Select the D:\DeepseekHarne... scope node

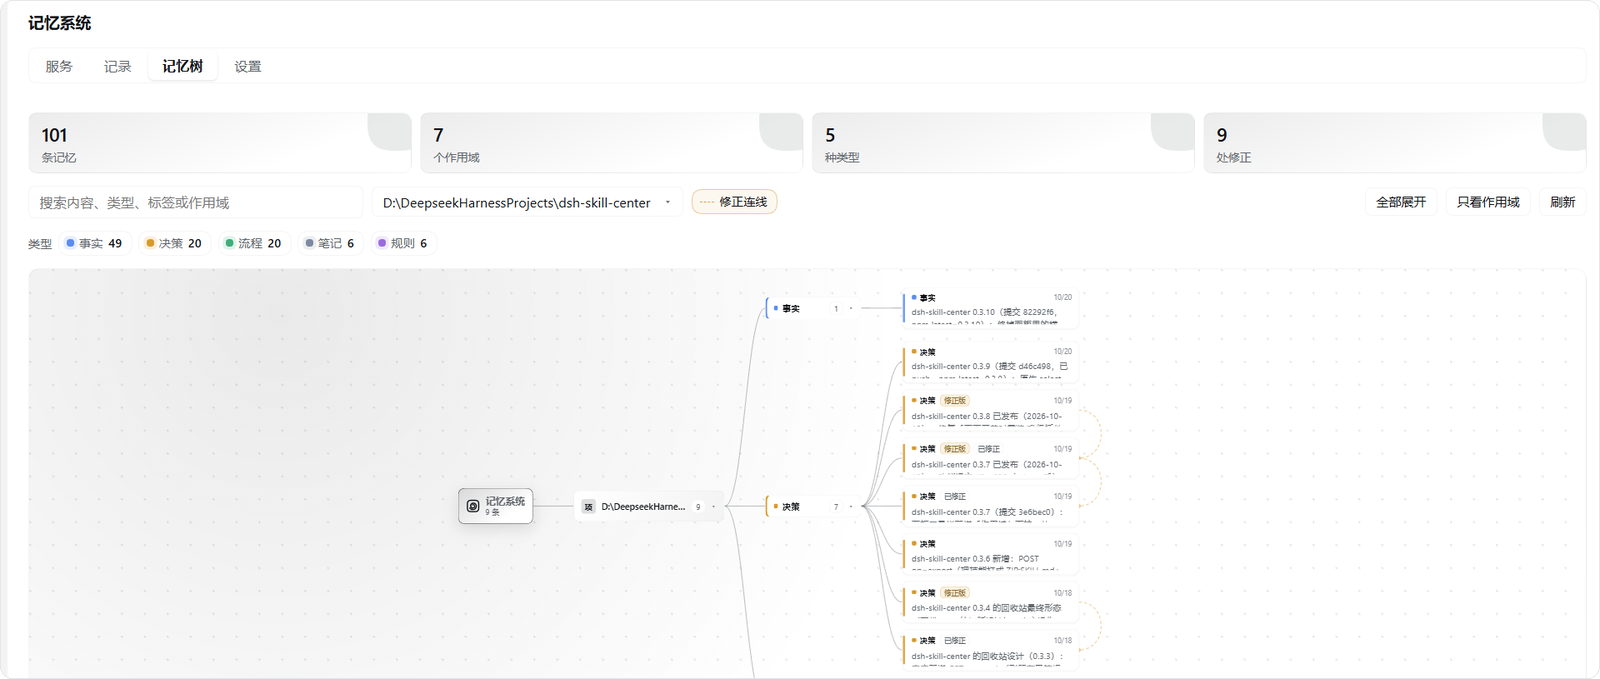tap(649, 507)
